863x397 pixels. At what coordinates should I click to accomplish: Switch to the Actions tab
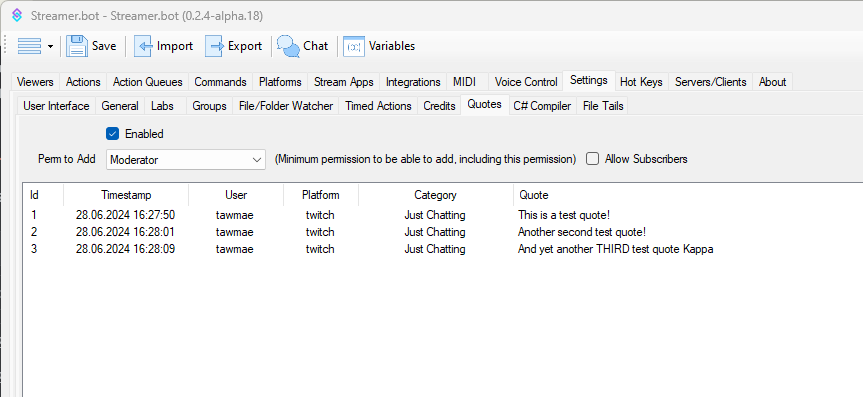click(83, 82)
